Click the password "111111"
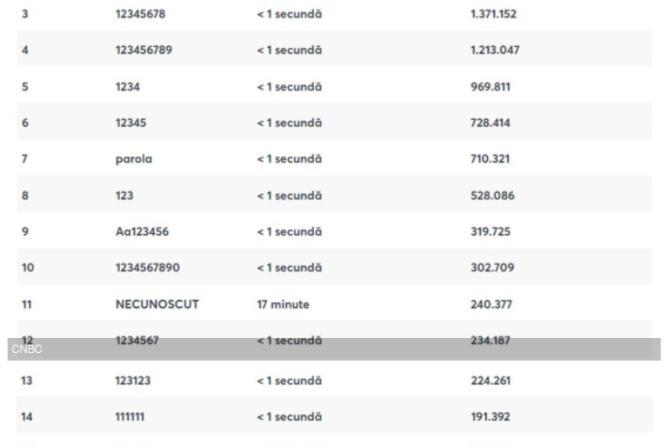The image size is (670, 447). tap(130, 412)
